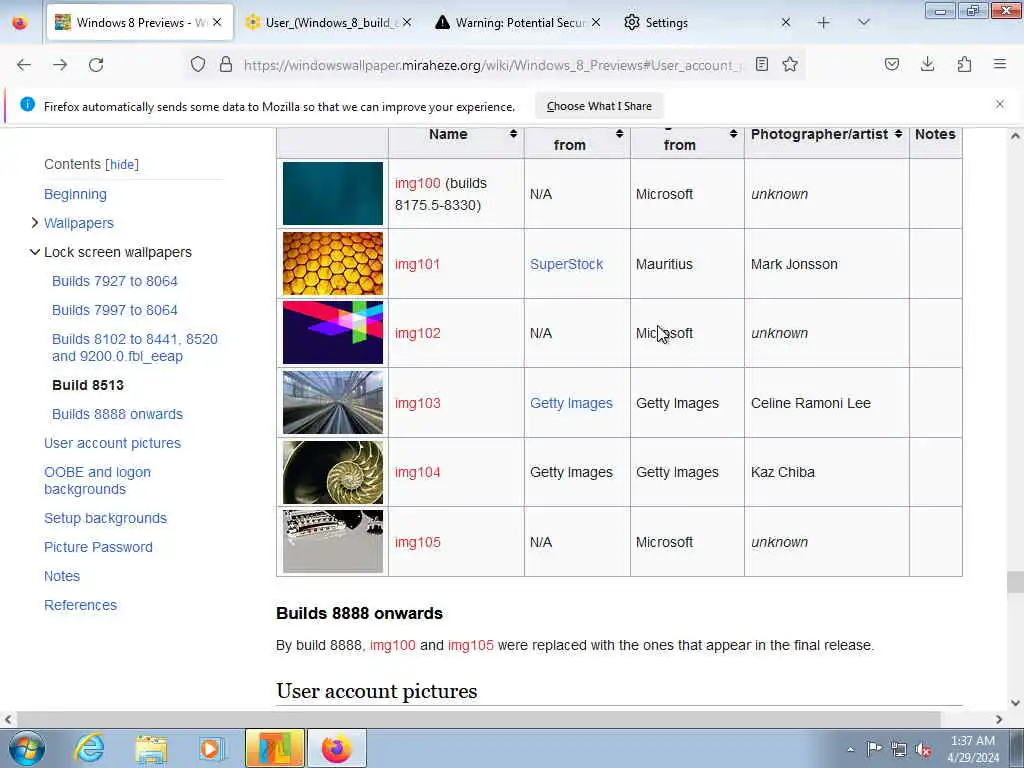1024x768 pixels.
Task: Jump to OOBE and logon backgrounds
Action: coord(97,480)
